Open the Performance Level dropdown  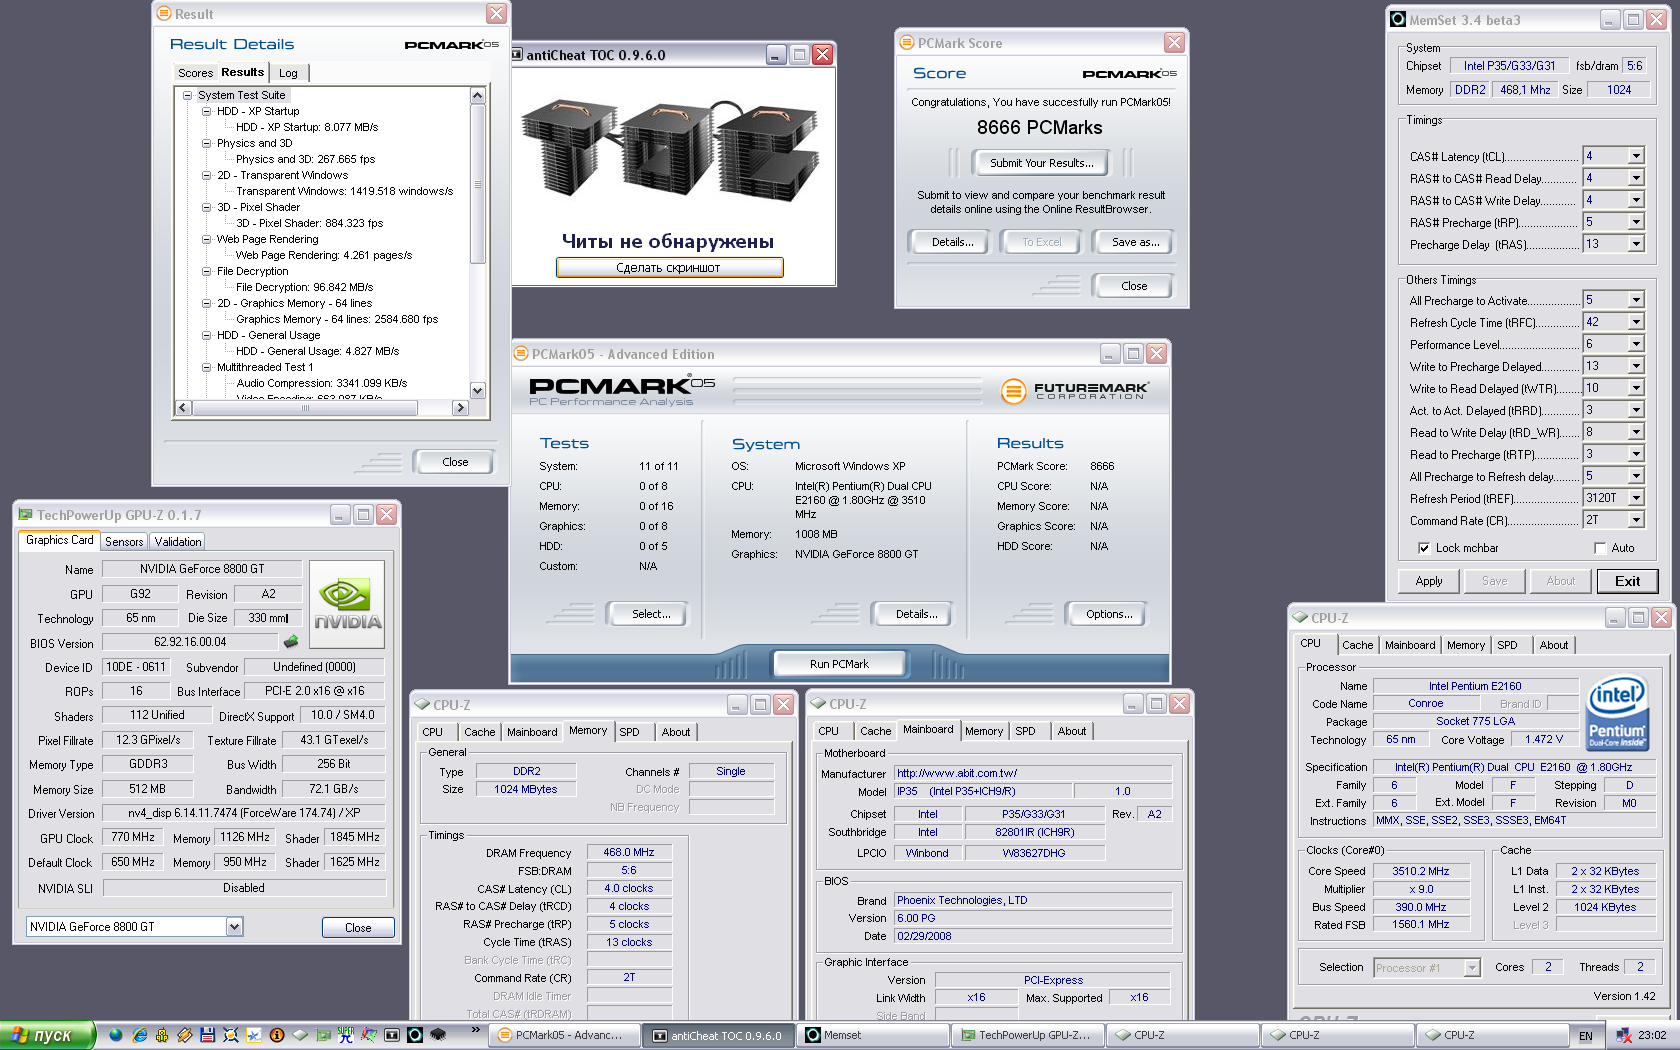pyautogui.click(x=1636, y=344)
